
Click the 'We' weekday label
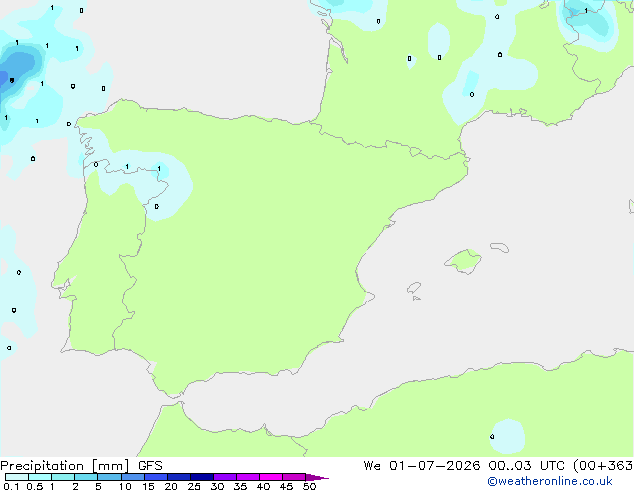point(372,466)
